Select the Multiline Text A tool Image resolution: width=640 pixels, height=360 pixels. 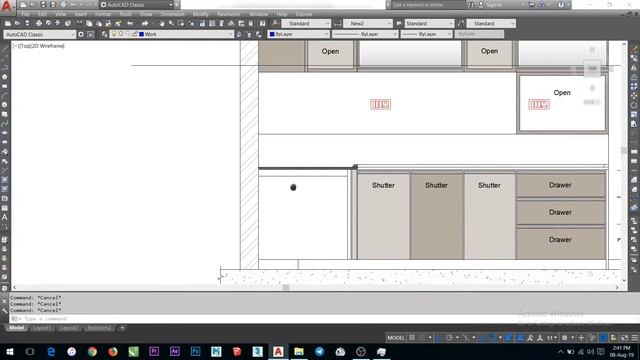(4, 217)
